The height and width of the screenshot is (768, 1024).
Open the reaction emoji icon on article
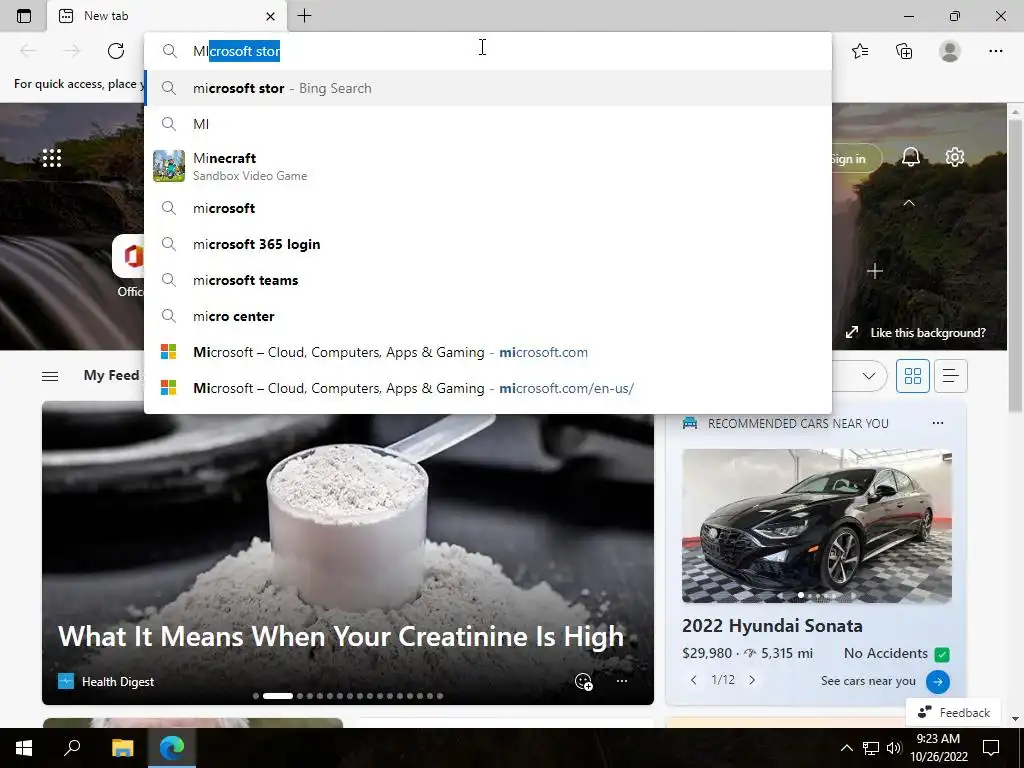584,682
